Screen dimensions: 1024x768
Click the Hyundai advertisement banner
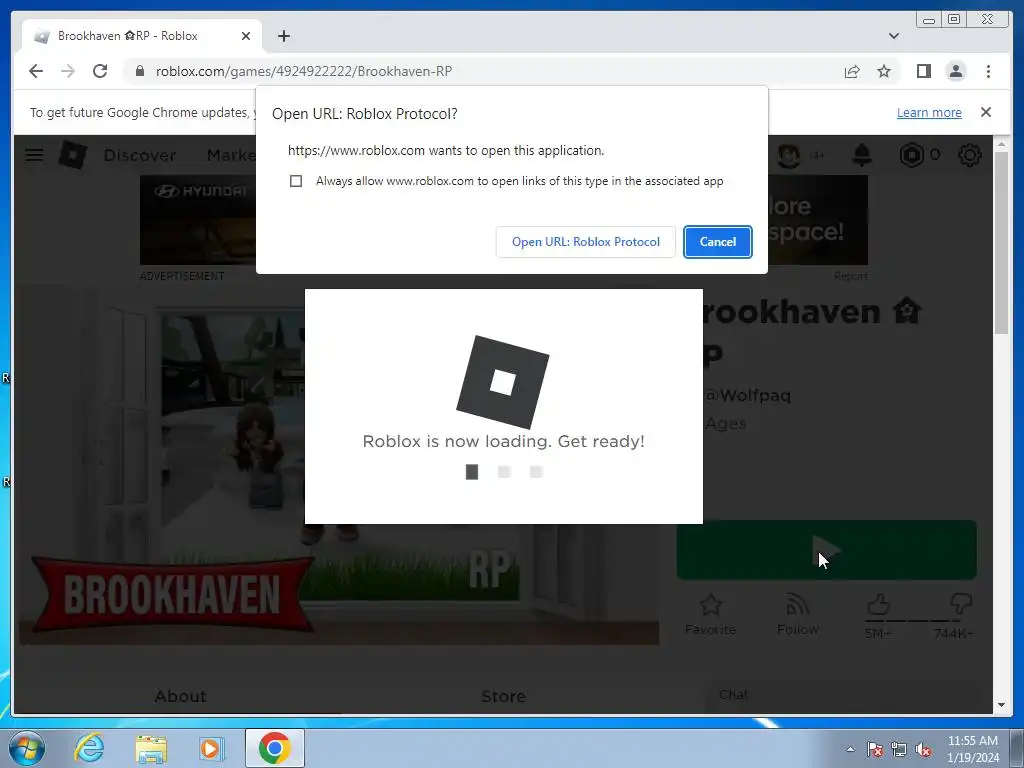point(198,219)
